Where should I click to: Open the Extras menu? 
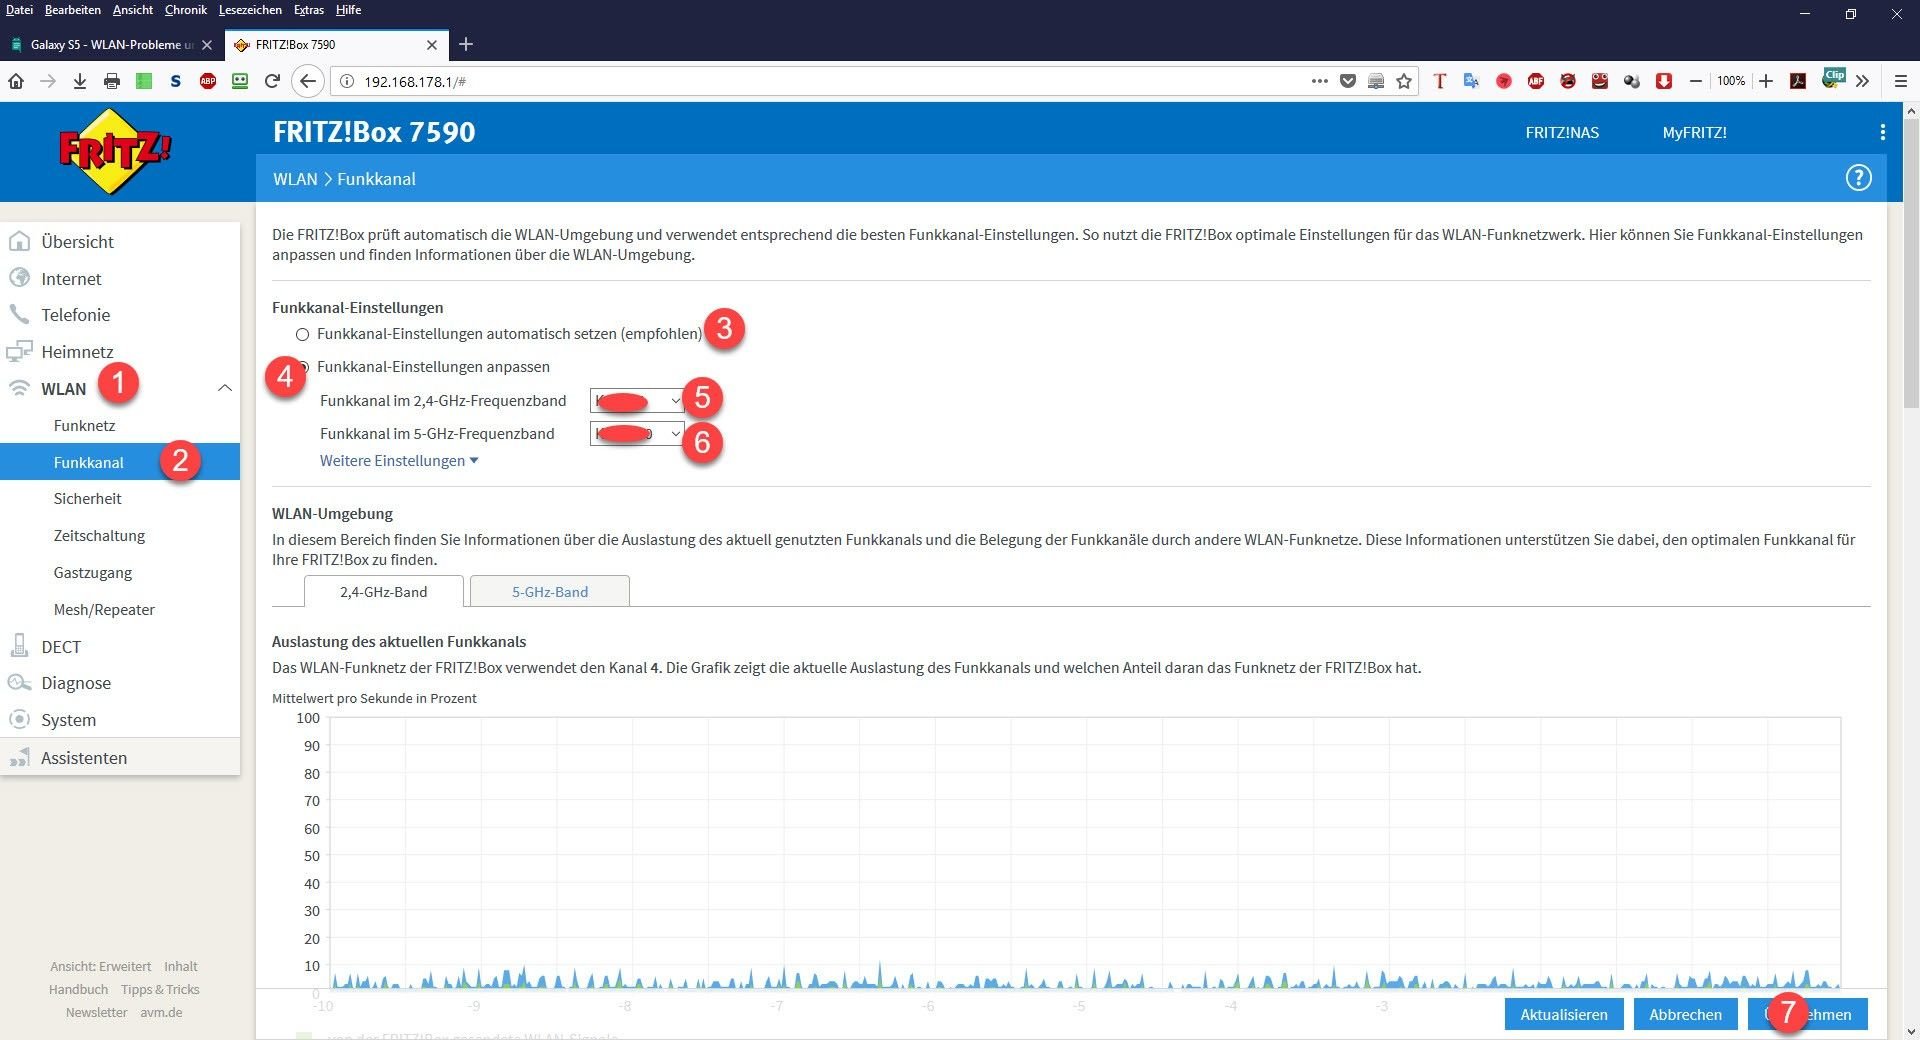(309, 10)
